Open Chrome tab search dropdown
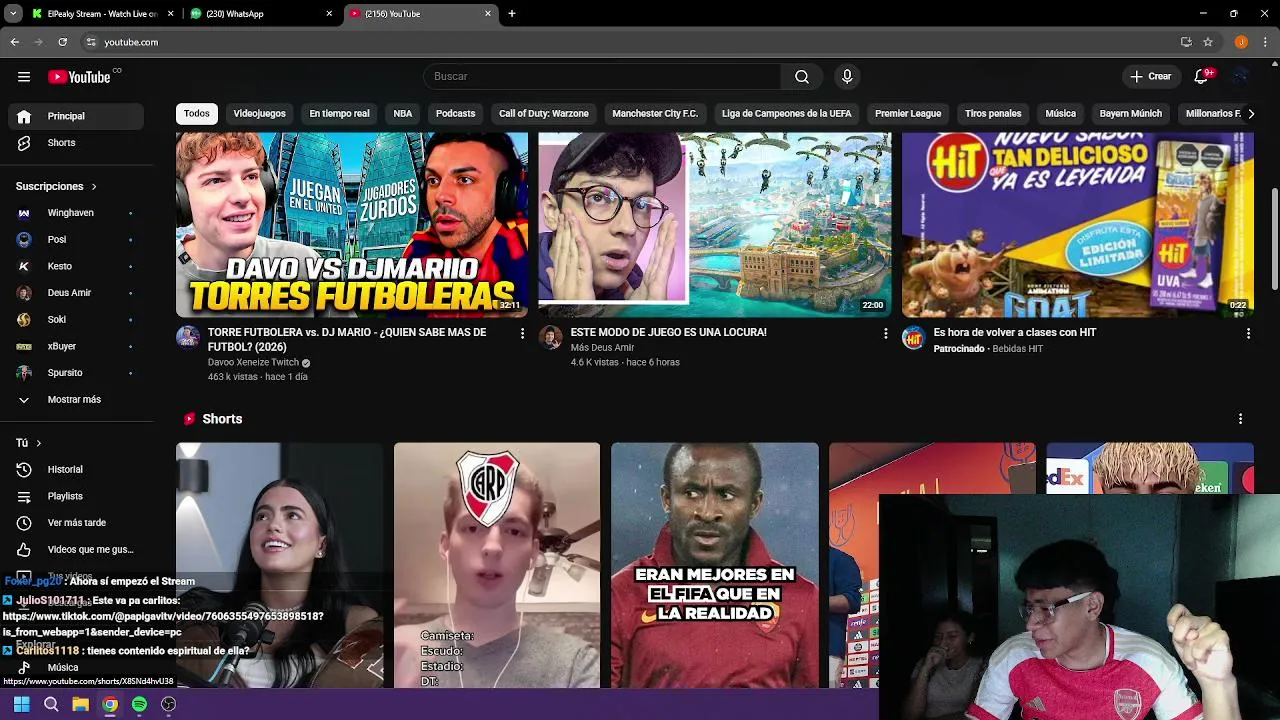Image resolution: width=1280 pixels, height=720 pixels. point(13,14)
